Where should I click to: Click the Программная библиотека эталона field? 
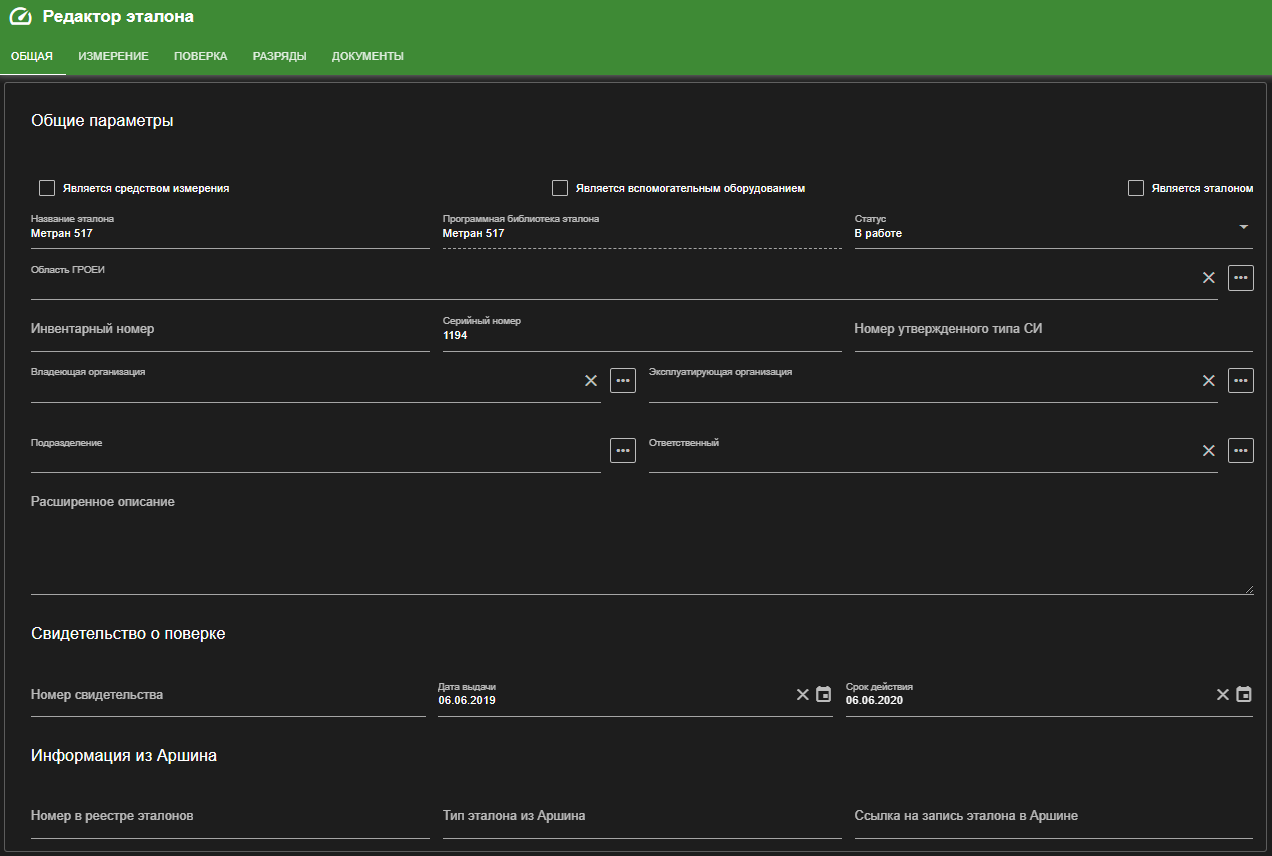coord(642,231)
